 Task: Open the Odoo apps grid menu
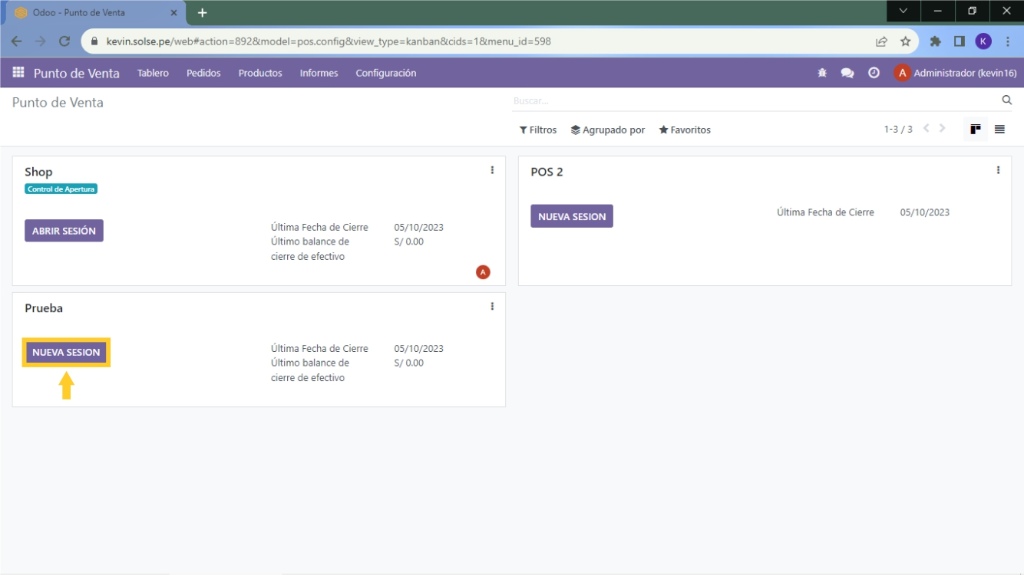tap(18, 73)
